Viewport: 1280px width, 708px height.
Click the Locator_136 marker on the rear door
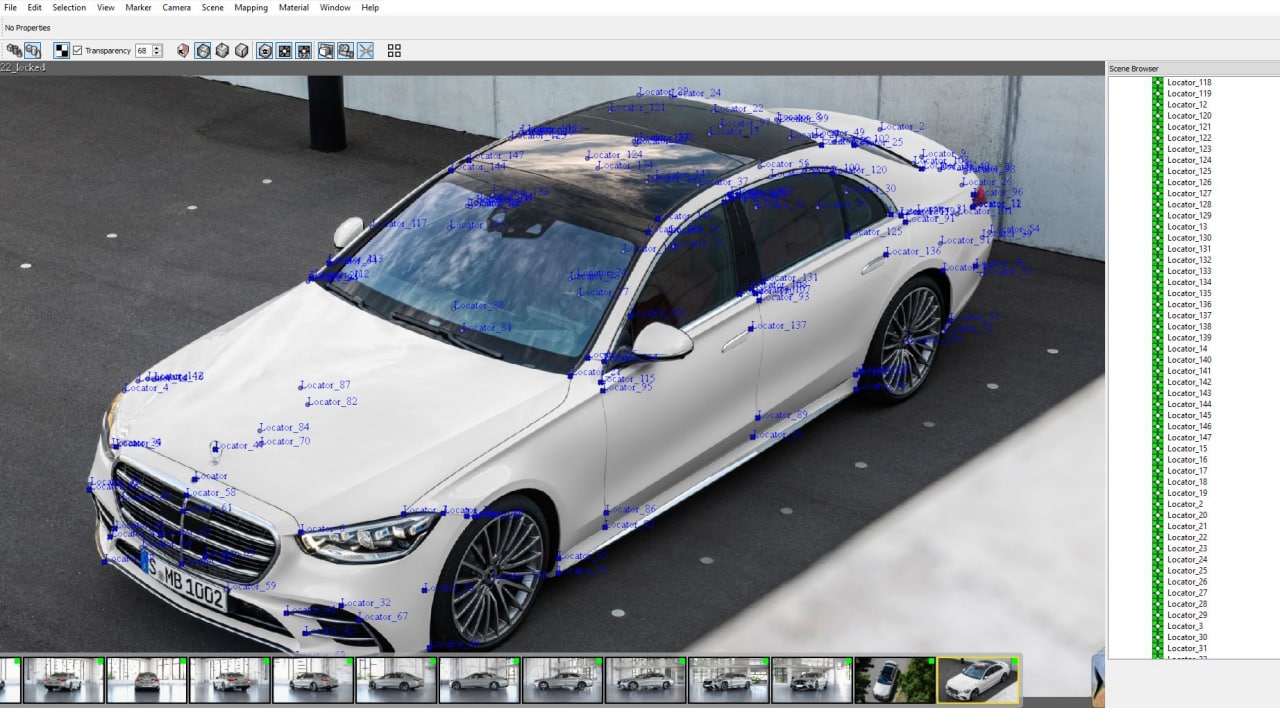(x=912, y=252)
